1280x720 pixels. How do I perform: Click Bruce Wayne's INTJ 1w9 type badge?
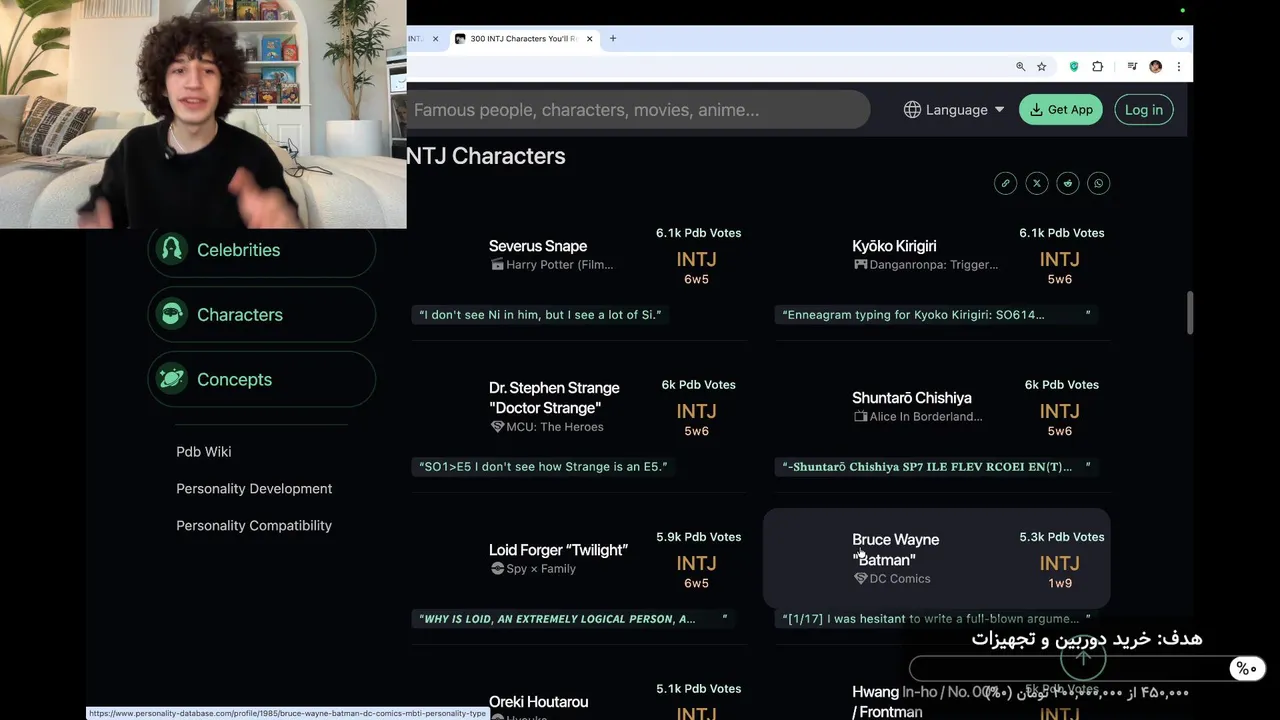click(x=1060, y=571)
